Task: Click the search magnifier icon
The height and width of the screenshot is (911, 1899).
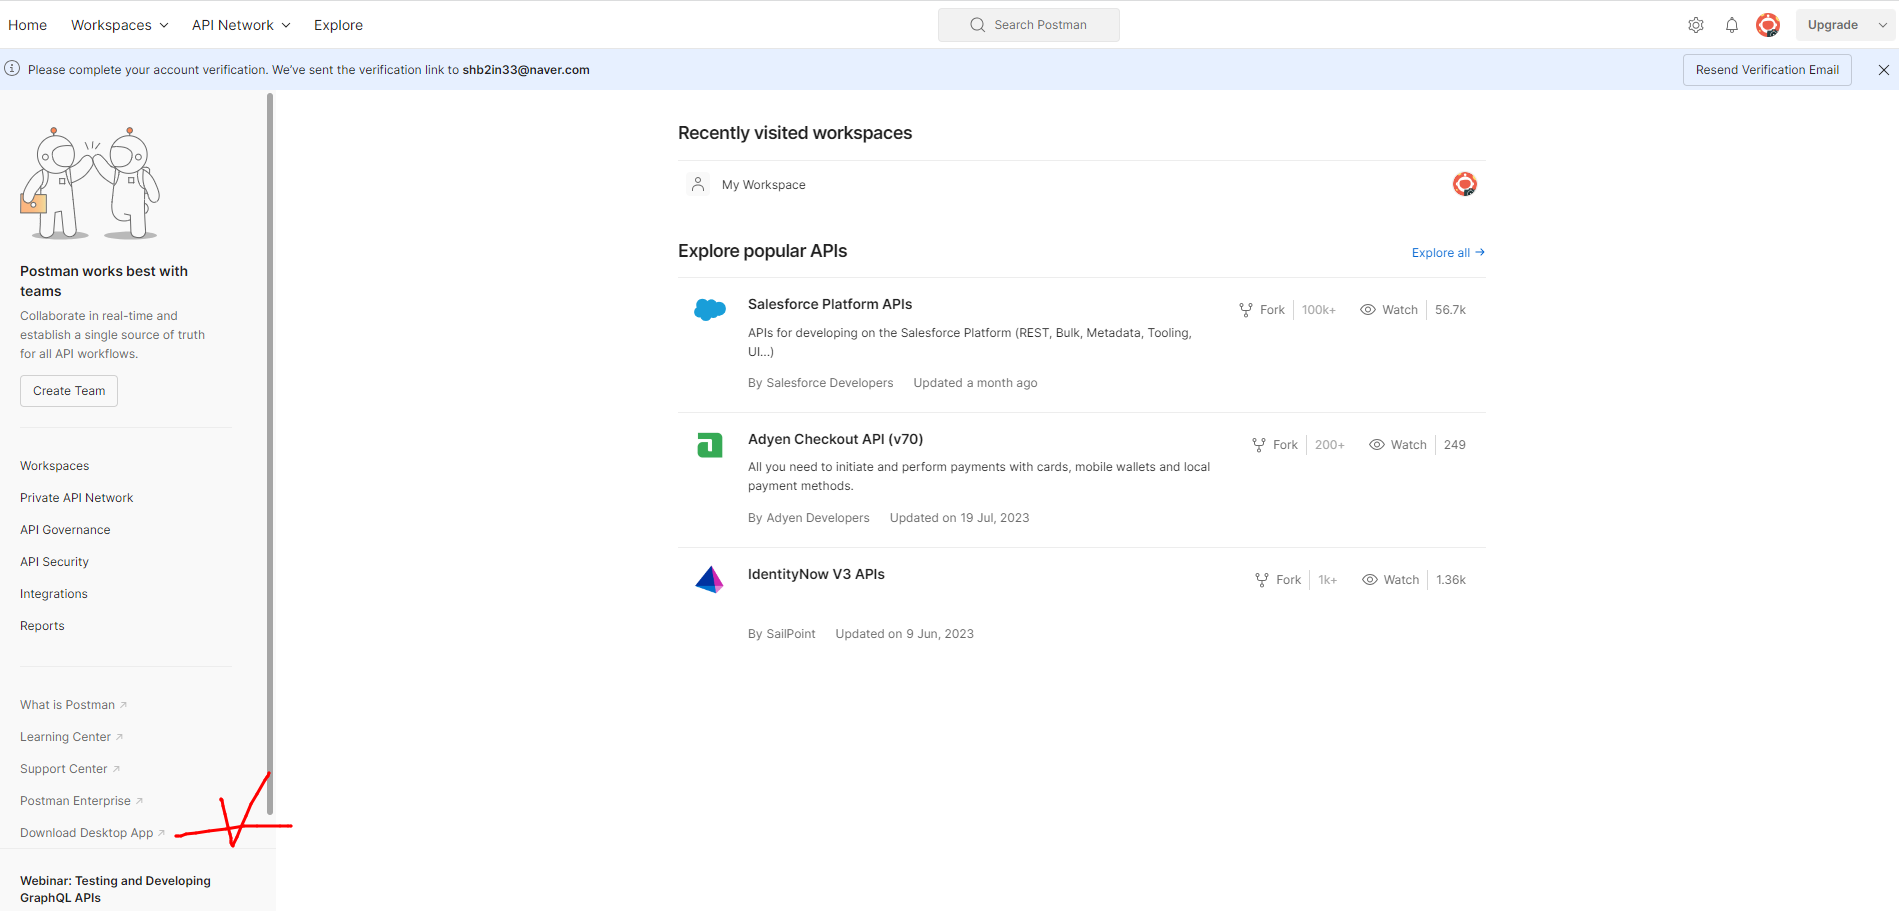Action: click(x=978, y=25)
